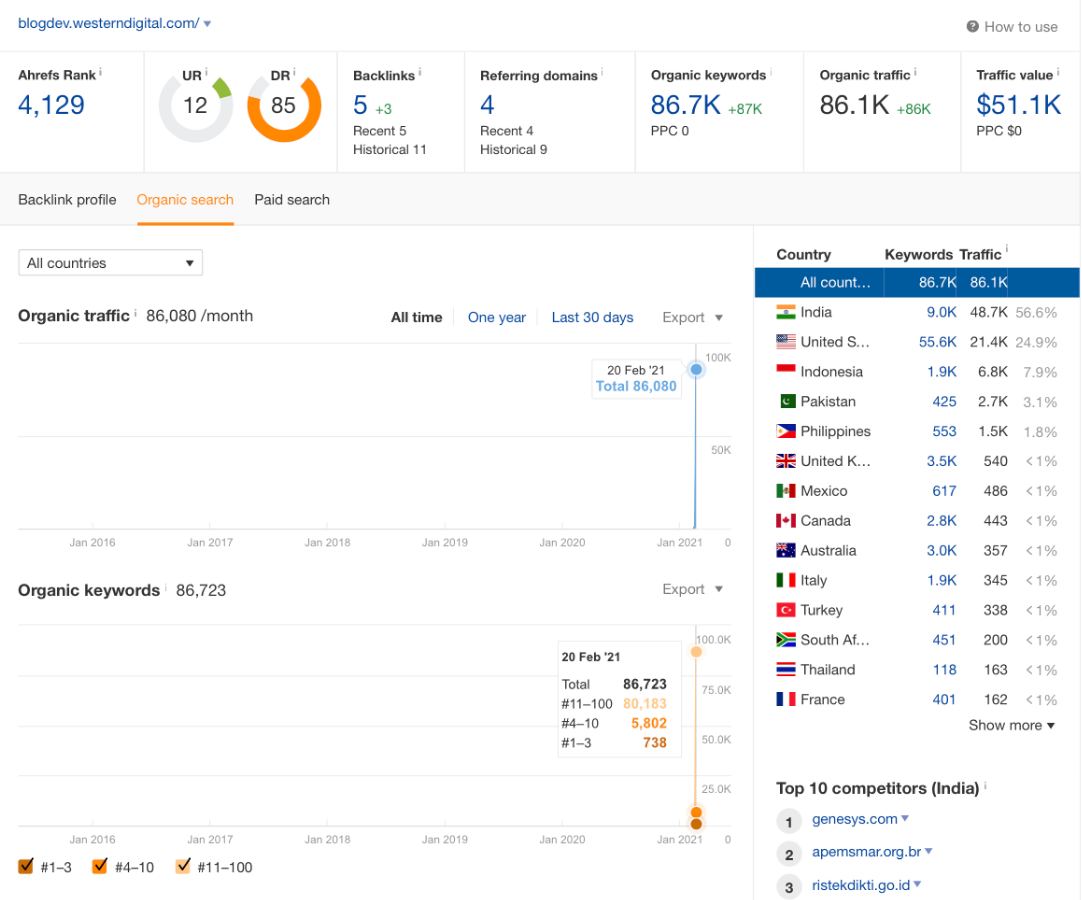
Task: Click the Philippines flag icon
Action: tap(785, 431)
